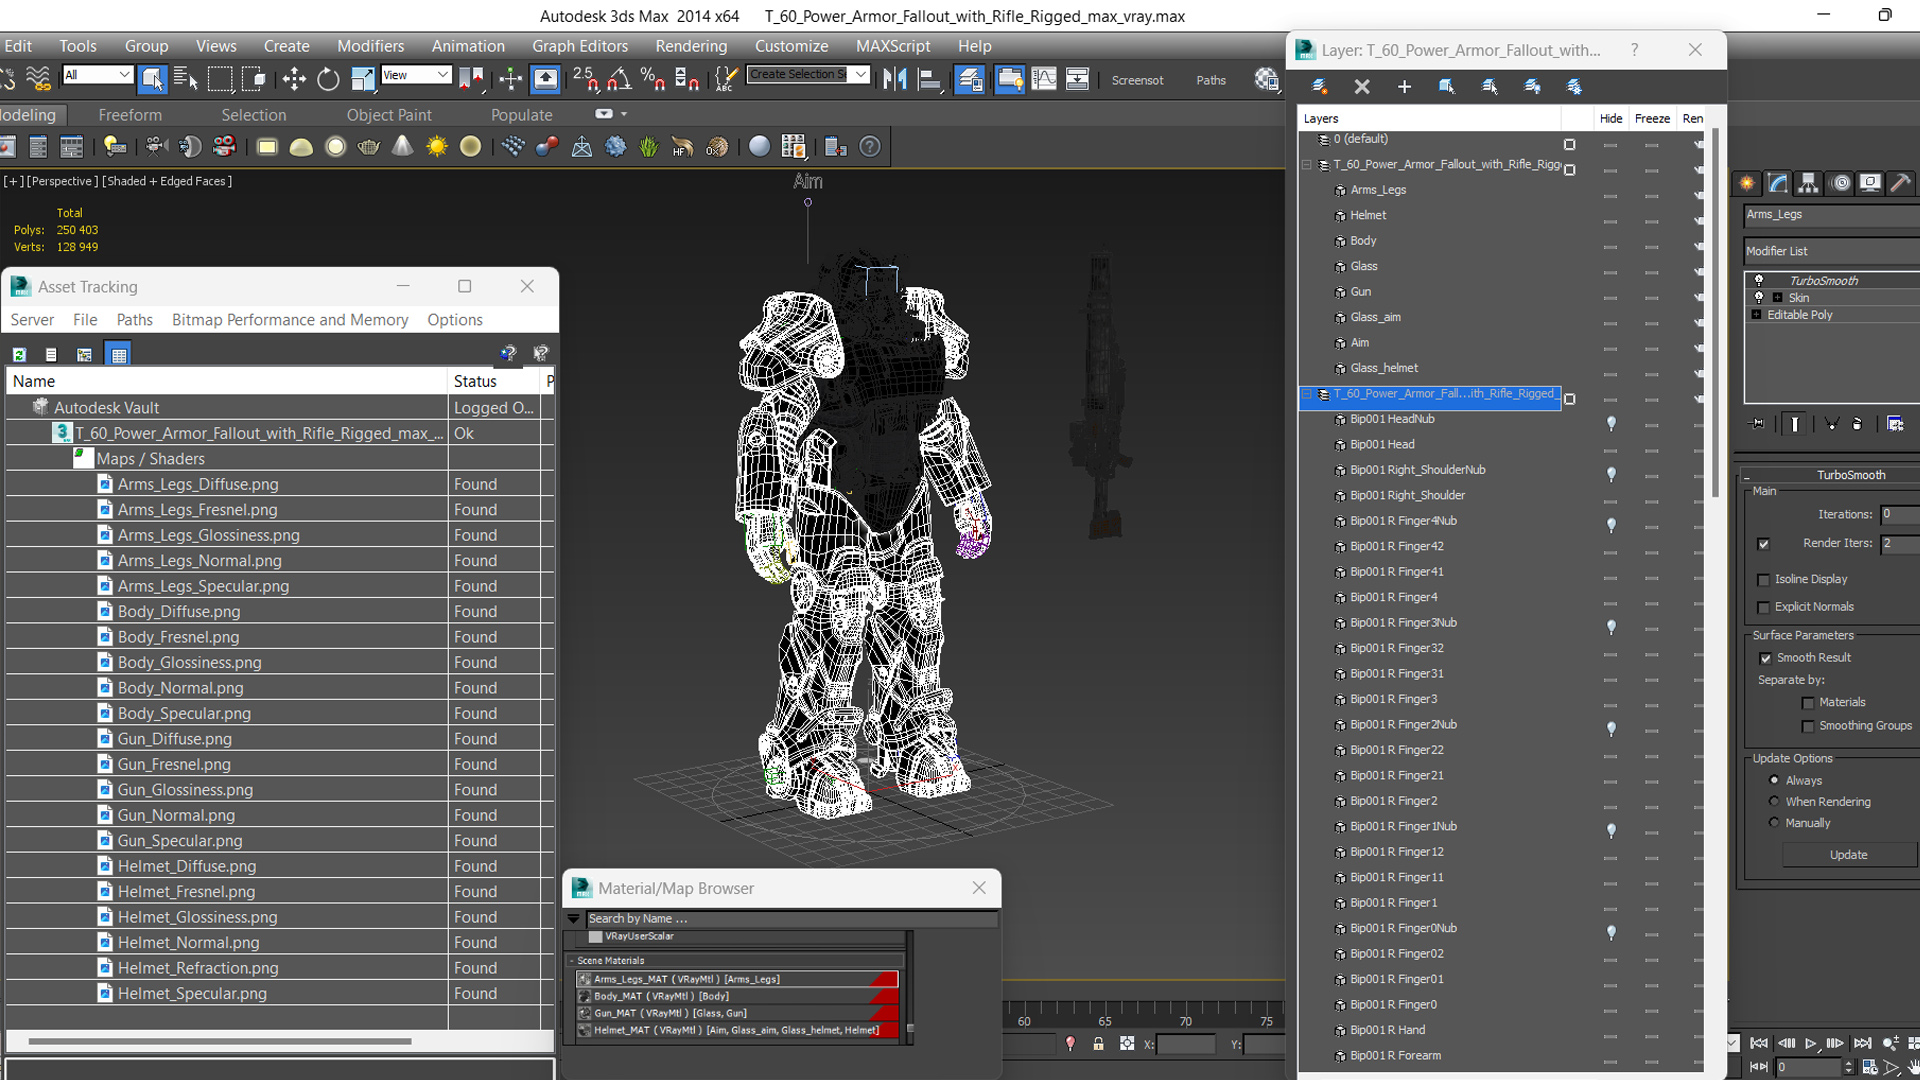The width and height of the screenshot is (1920, 1080).
Task: Open the MAXScript menu
Action: point(893,46)
